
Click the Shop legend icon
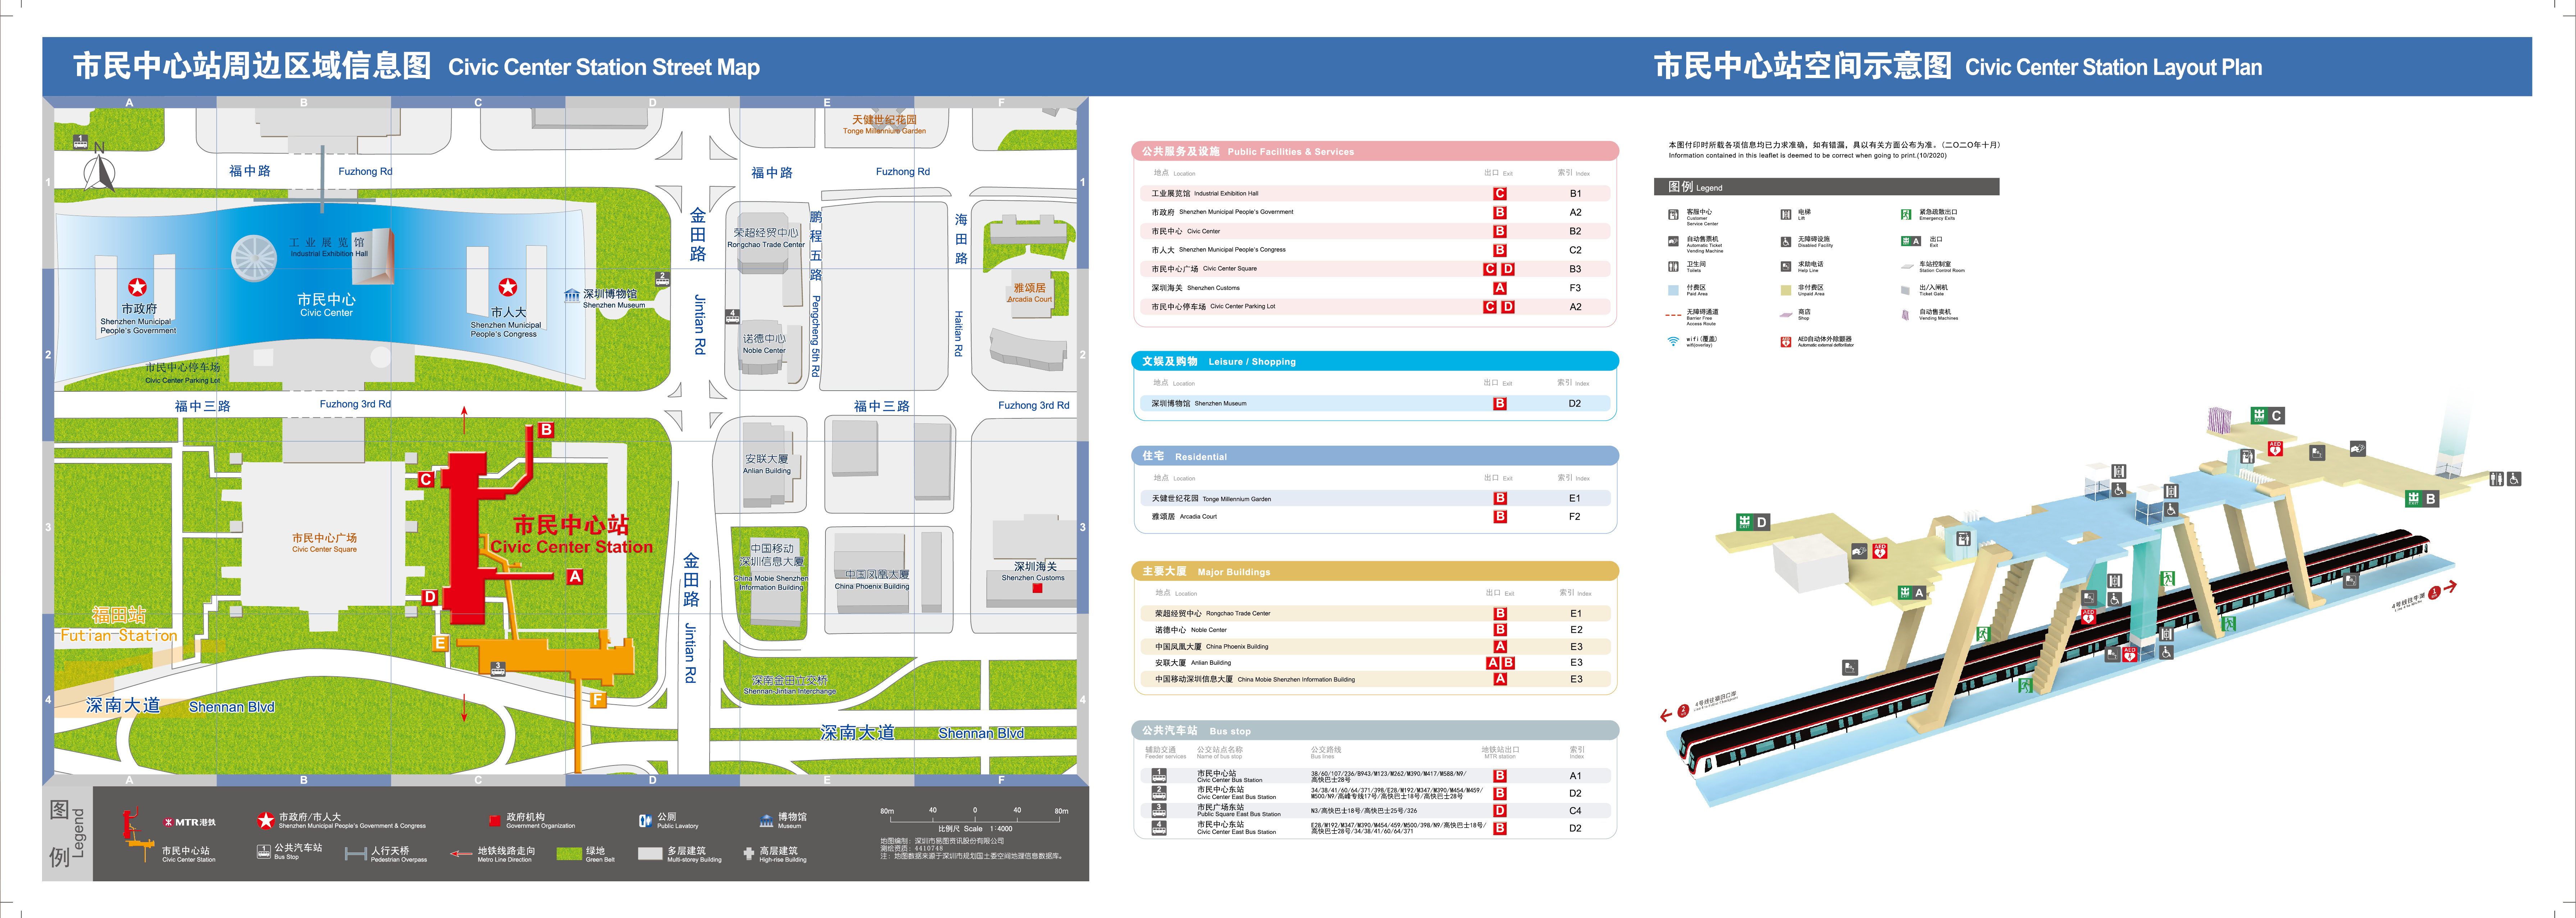(1785, 315)
